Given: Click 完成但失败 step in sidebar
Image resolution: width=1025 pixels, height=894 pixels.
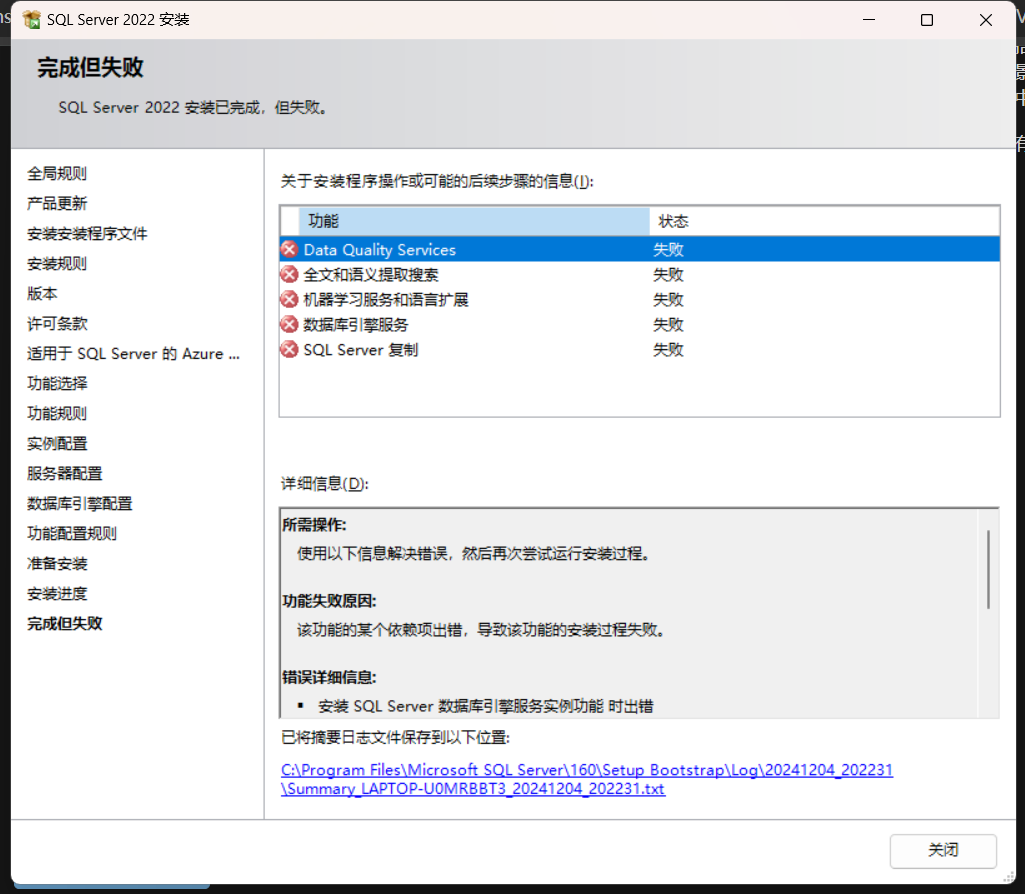Looking at the screenshot, I should pyautogui.click(x=65, y=623).
